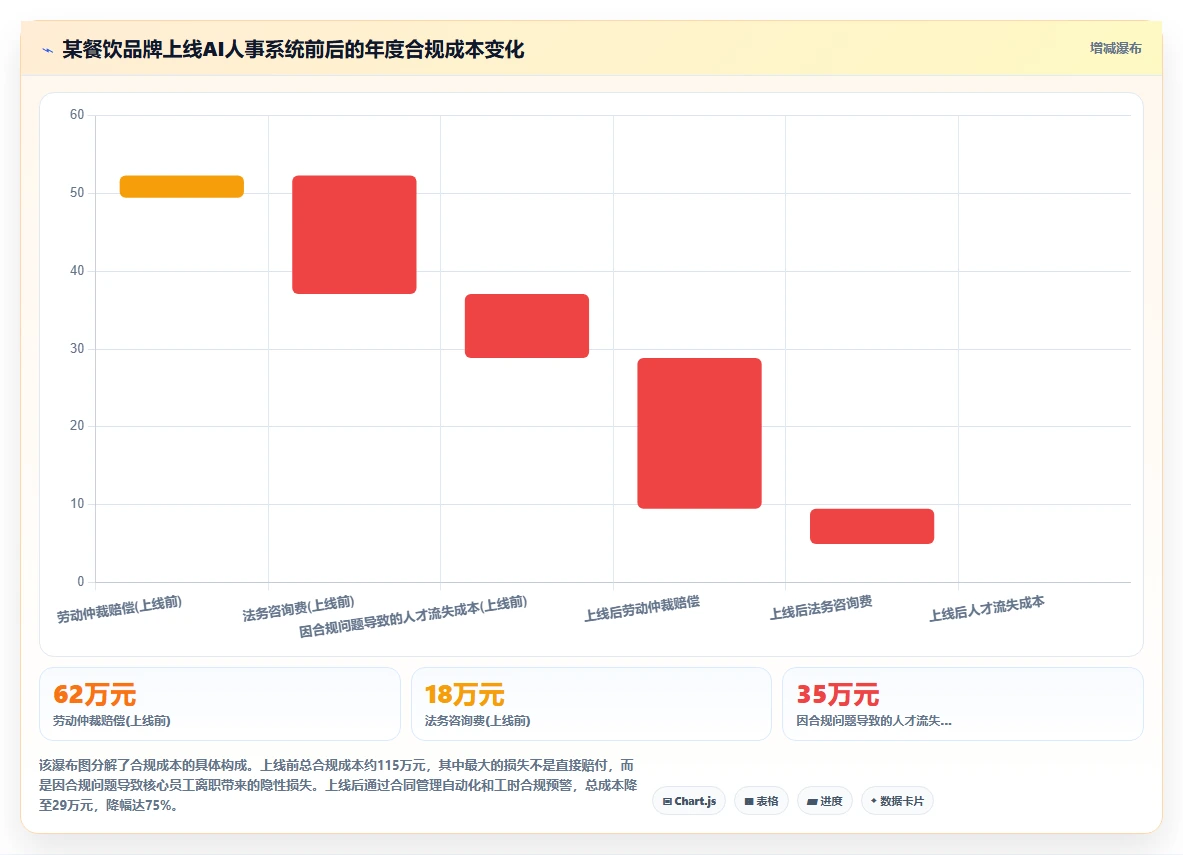Viewport: 1183px width, 855px height.
Task: Click x-axis label 因合规问题导致的人才流失成本(上线前)
Action: (x=413, y=617)
